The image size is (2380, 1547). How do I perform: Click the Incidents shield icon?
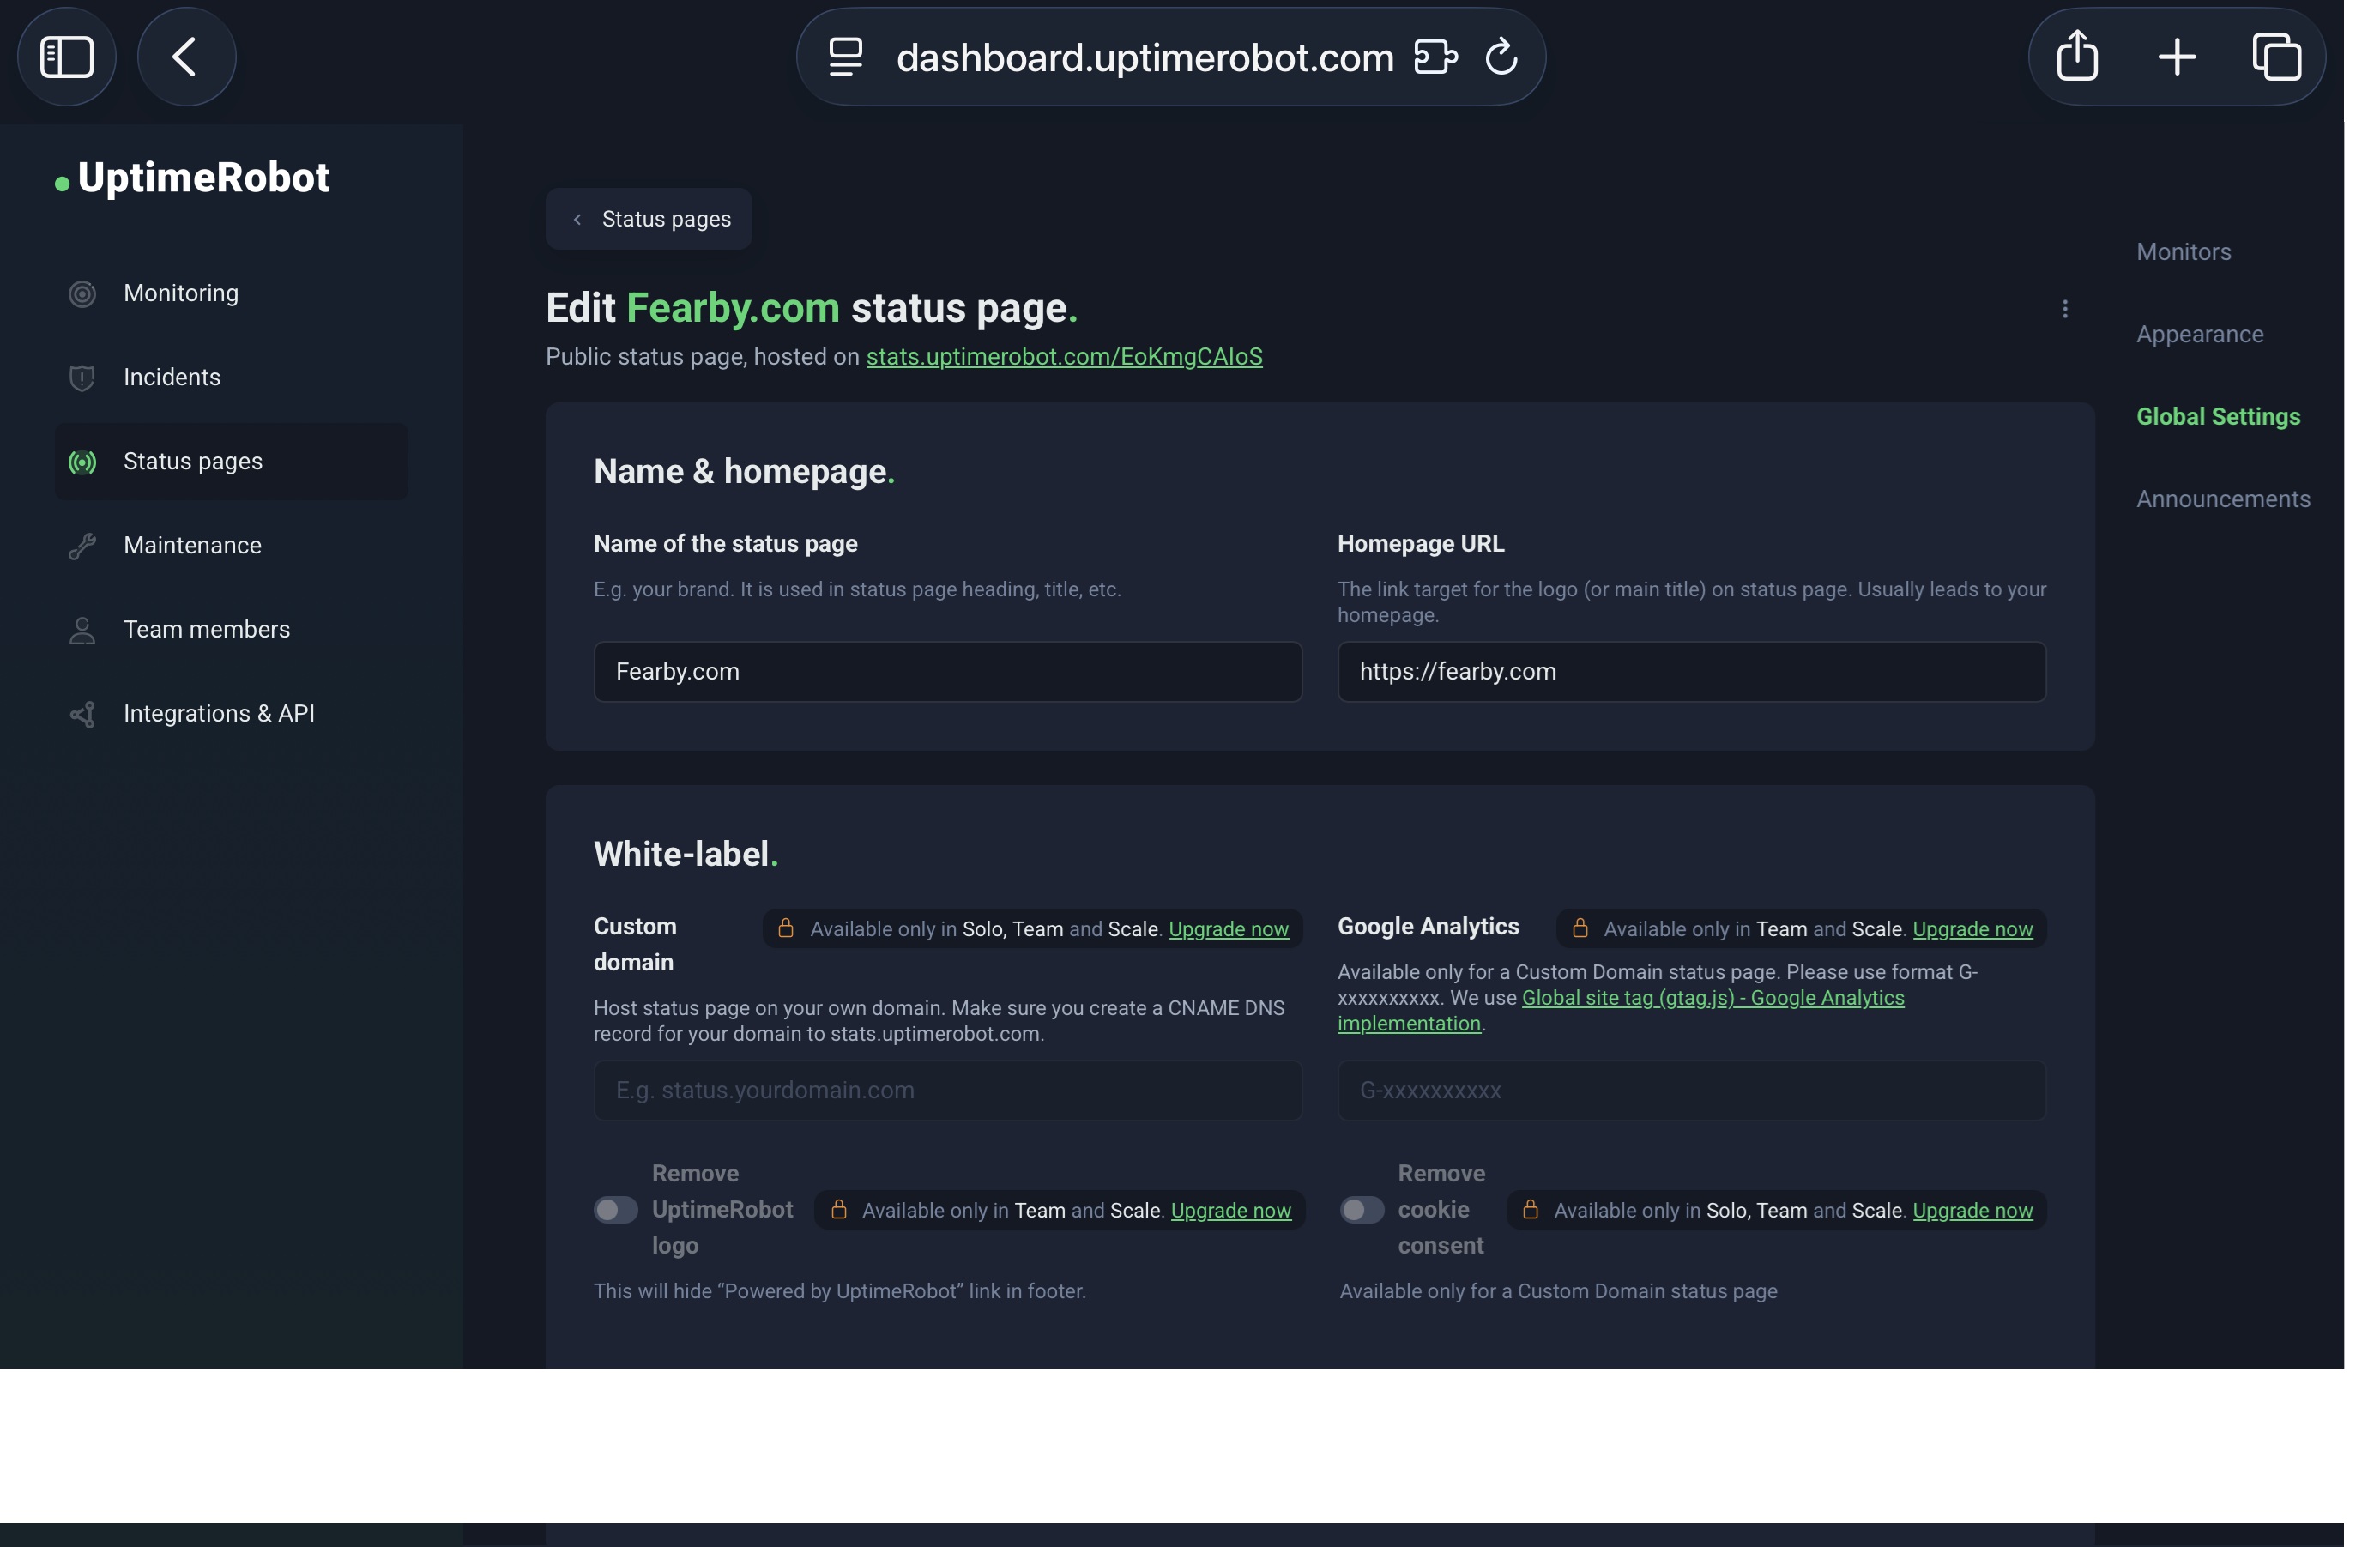[x=82, y=378]
